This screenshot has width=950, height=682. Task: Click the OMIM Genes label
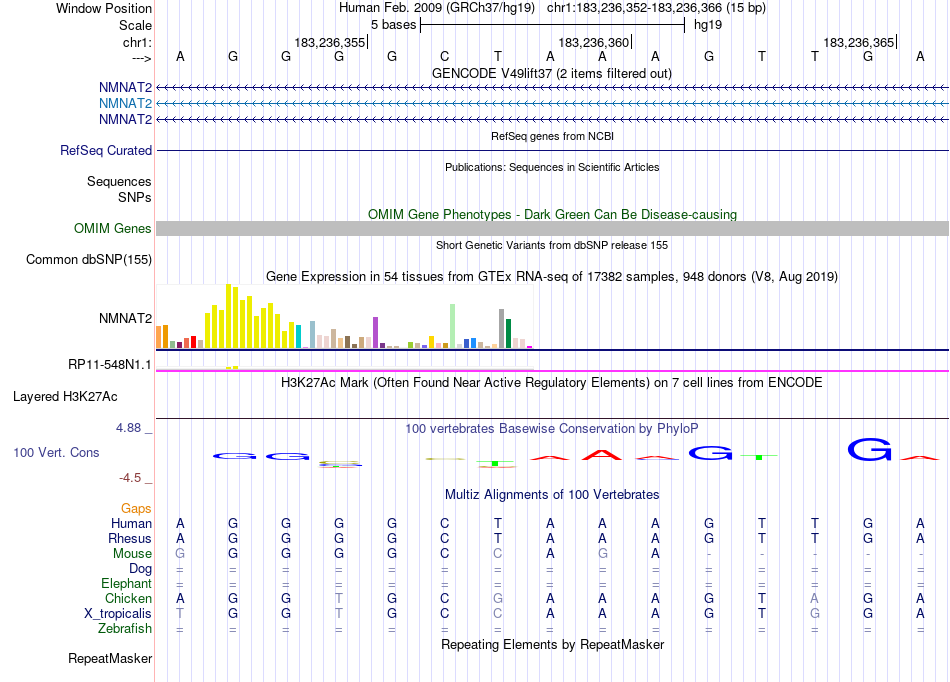click(x=113, y=228)
